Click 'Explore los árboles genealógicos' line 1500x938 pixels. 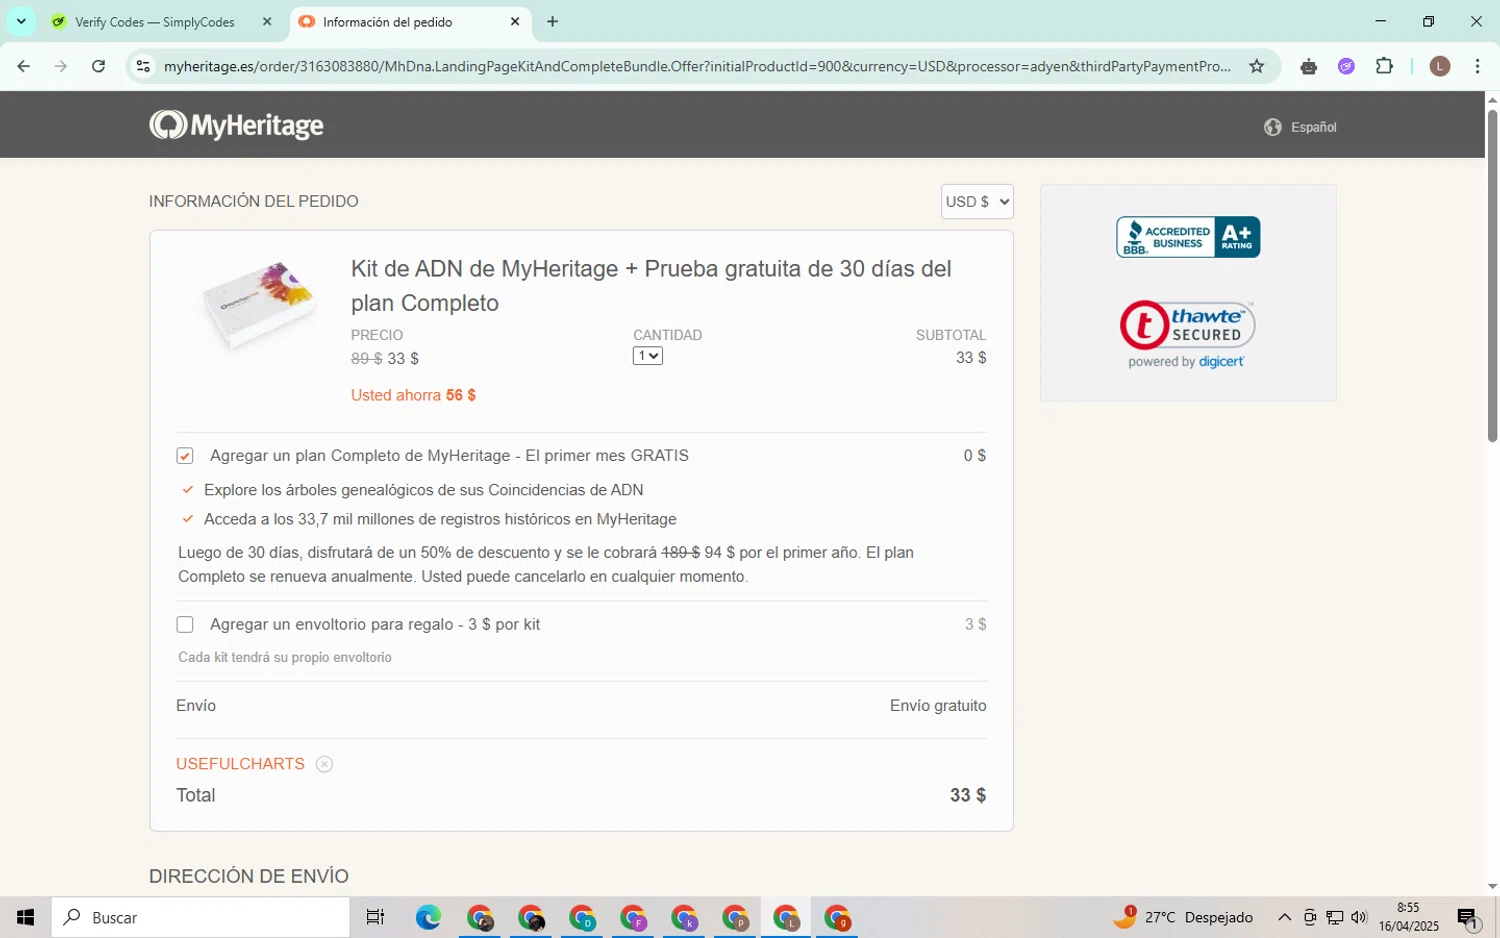pyautogui.click(x=424, y=490)
